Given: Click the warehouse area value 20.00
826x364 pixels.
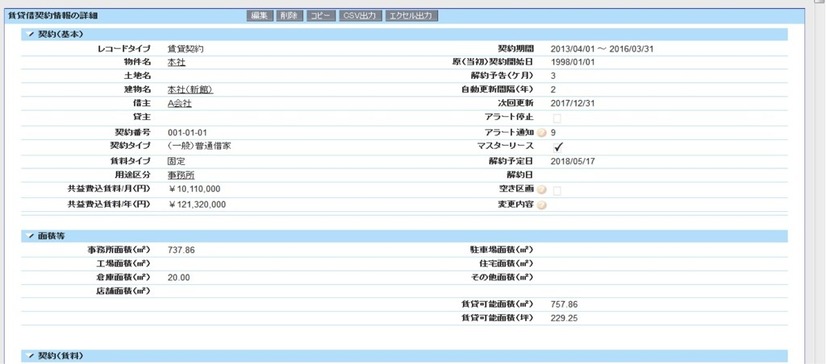Looking at the screenshot, I should [179, 278].
